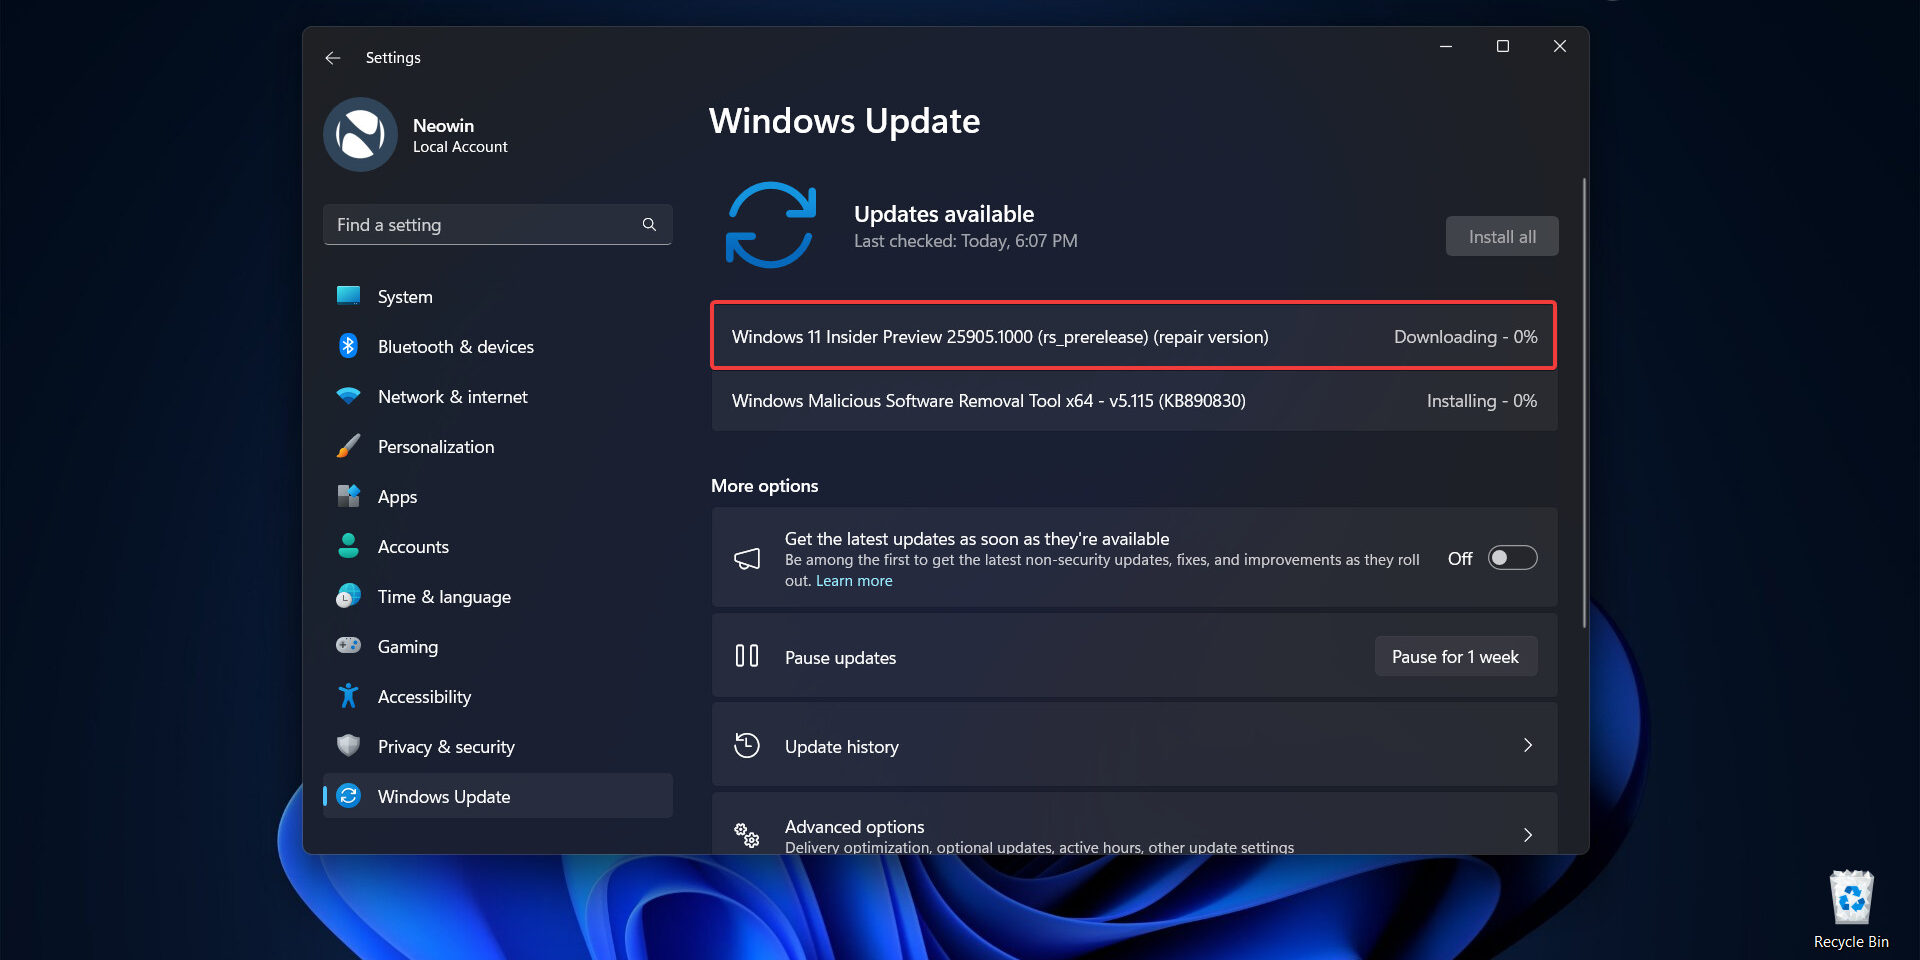
Task: Click the Malicious Software Removal Tool row
Action: coord(1134,400)
